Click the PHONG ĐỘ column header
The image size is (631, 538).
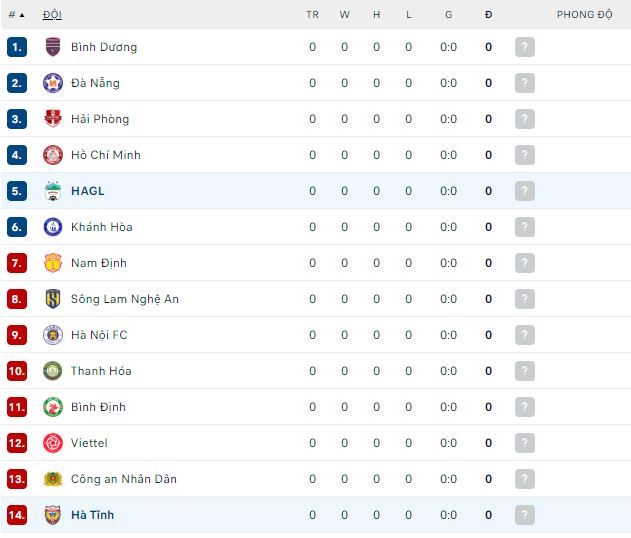(584, 15)
